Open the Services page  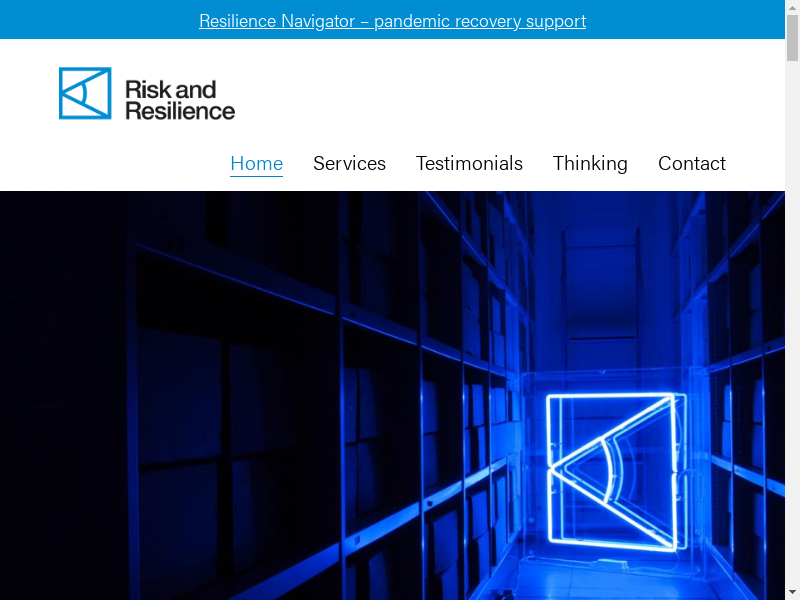349,163
